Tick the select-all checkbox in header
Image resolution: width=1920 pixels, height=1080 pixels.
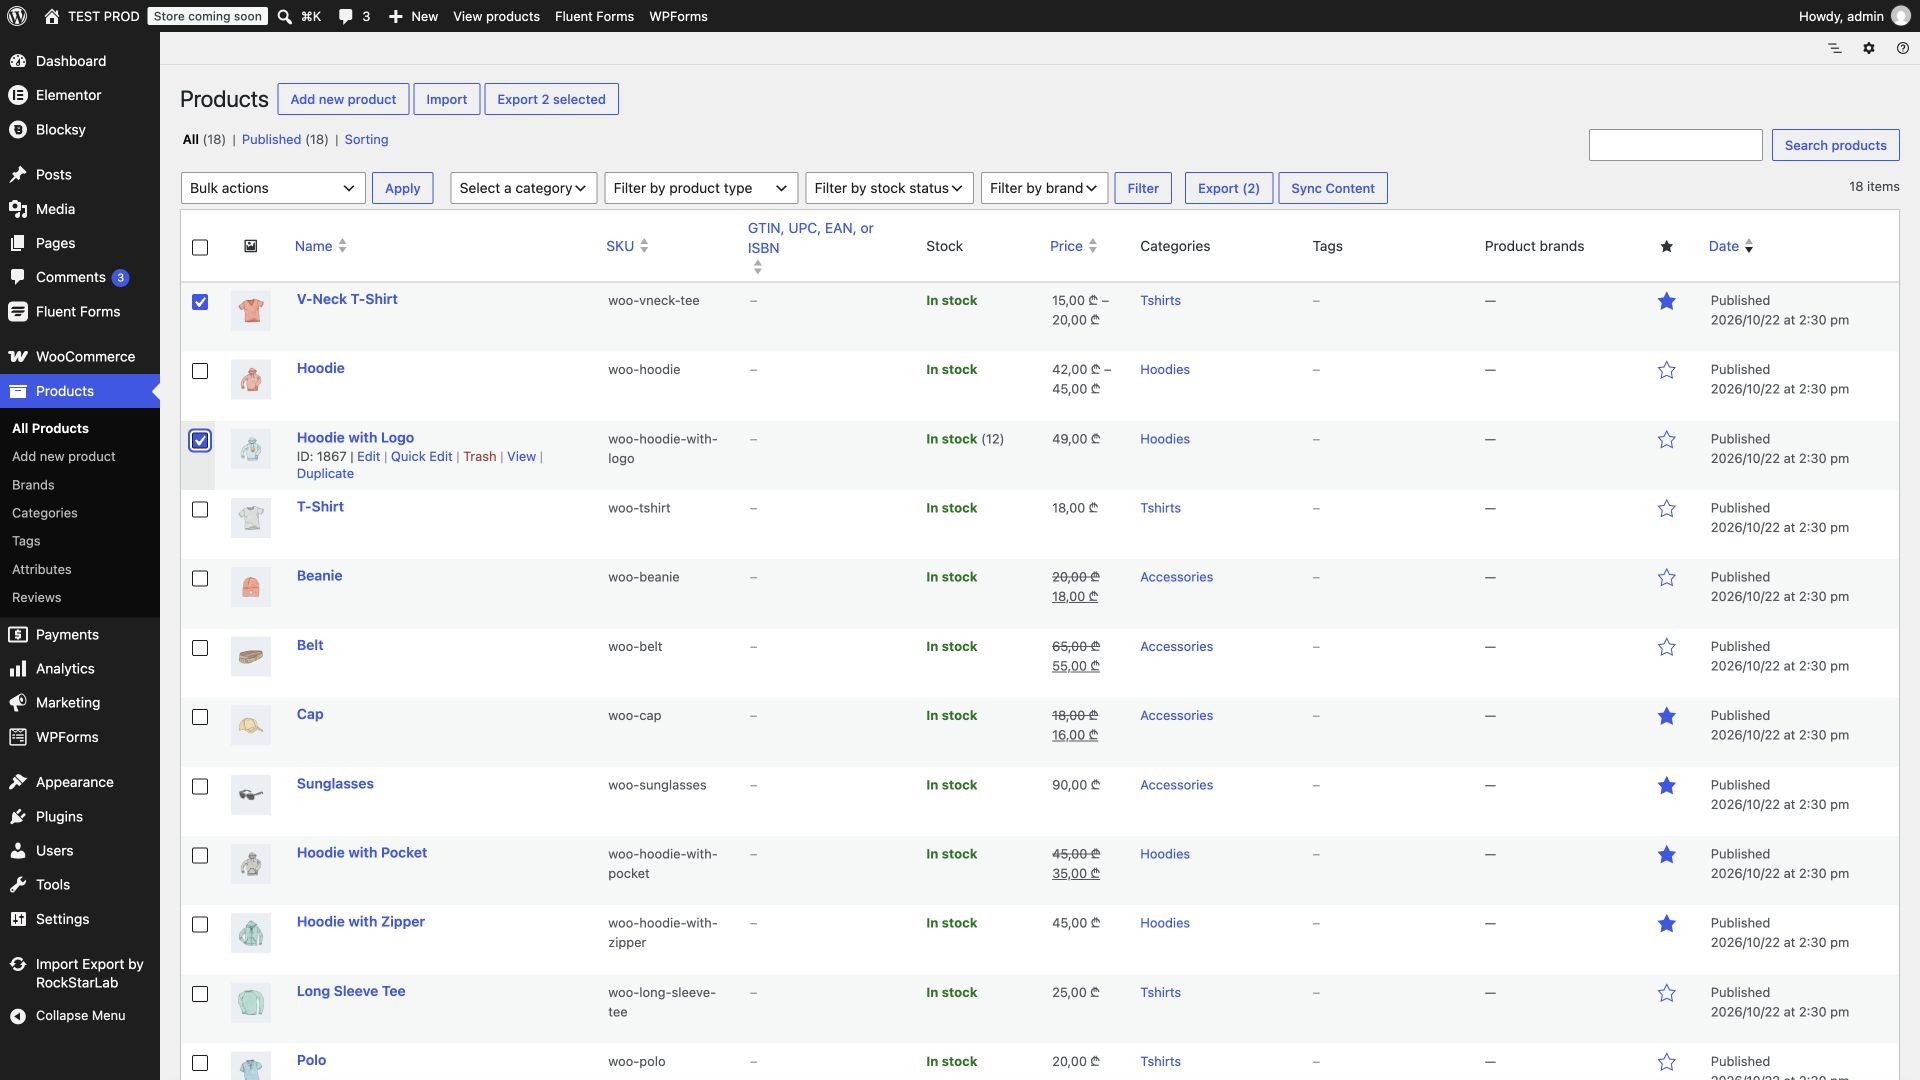coord(200,247)
